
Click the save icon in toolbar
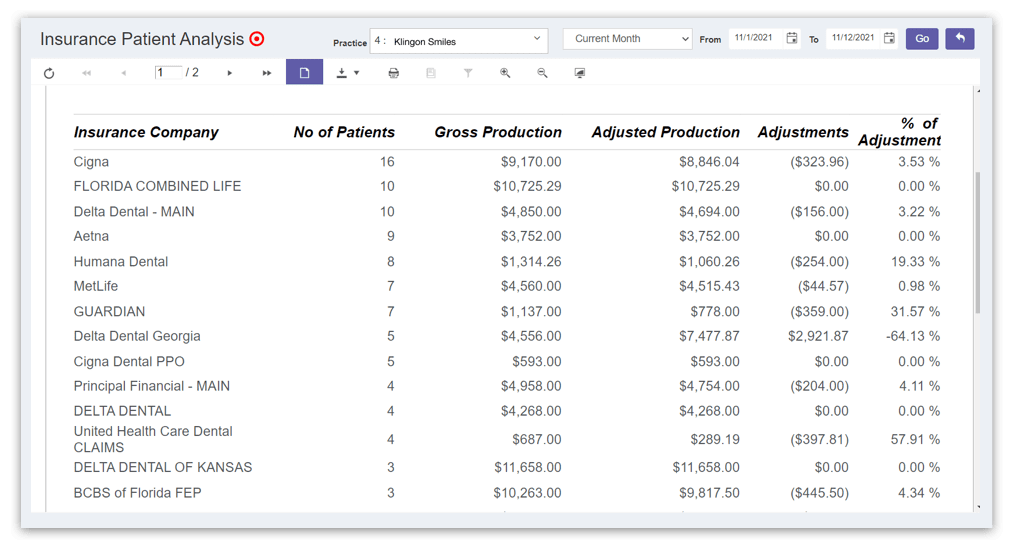pos(430,73)
